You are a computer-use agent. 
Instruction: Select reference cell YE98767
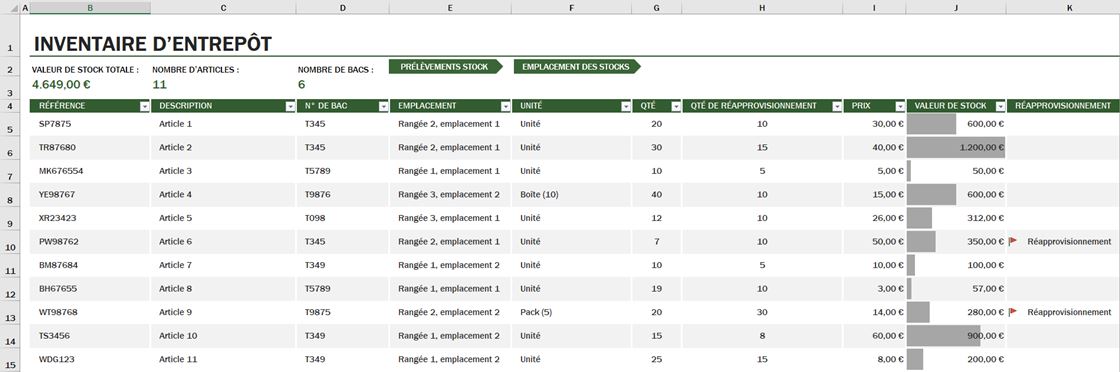[x=90, y=194]
